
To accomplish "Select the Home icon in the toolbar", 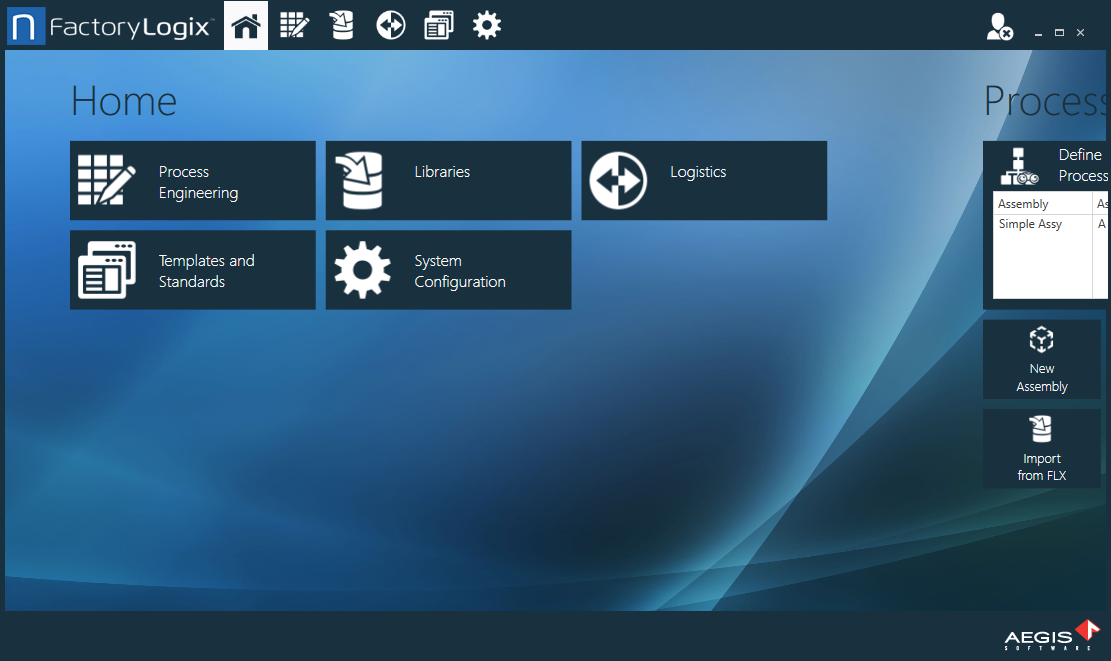I will point(245,25).
